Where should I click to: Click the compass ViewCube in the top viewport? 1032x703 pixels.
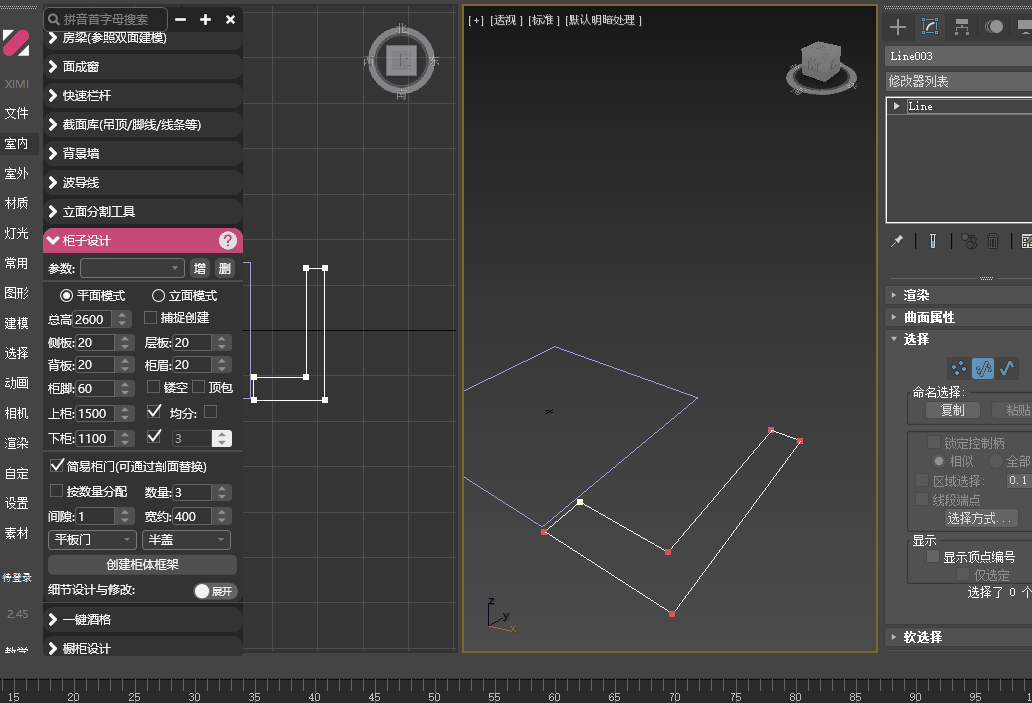401,61
